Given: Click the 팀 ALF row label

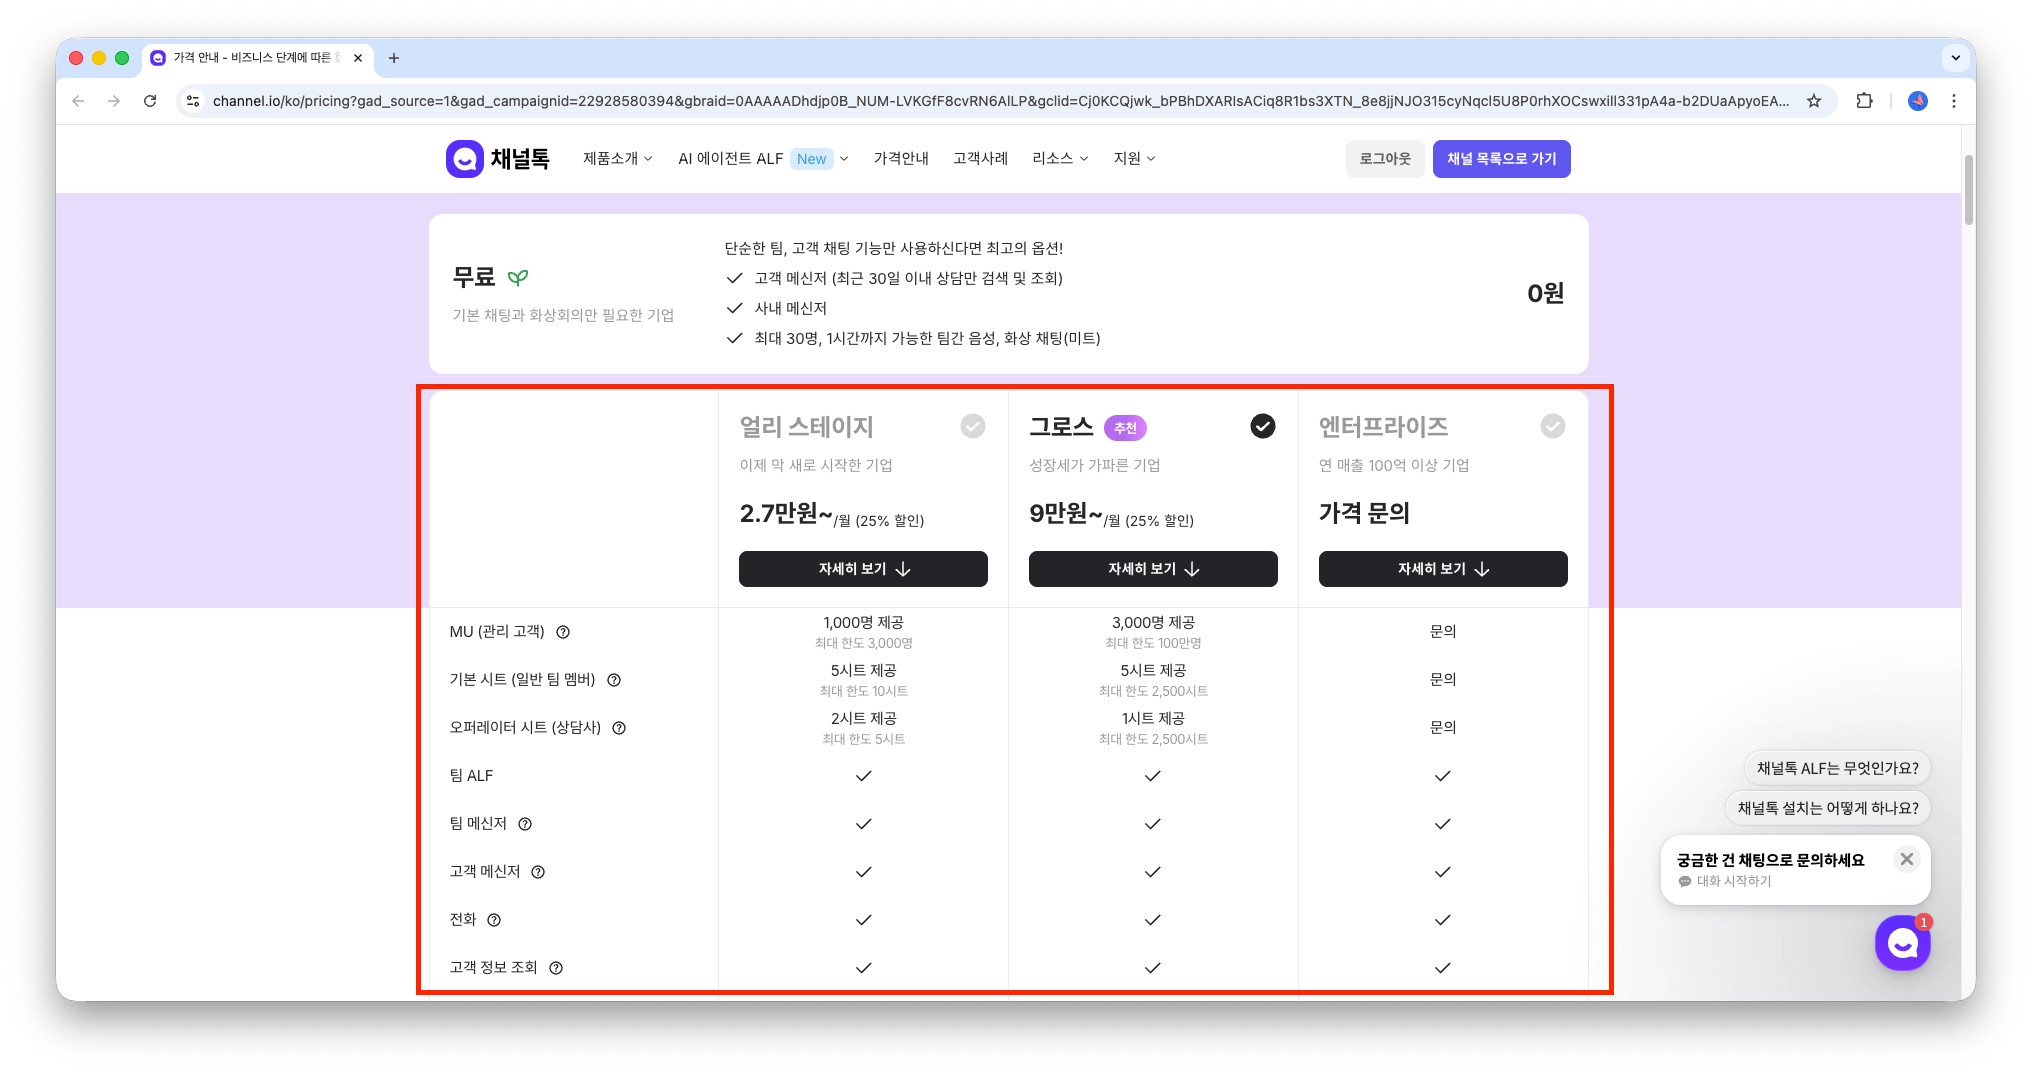Looking at the screenshot, I should 471,776.
